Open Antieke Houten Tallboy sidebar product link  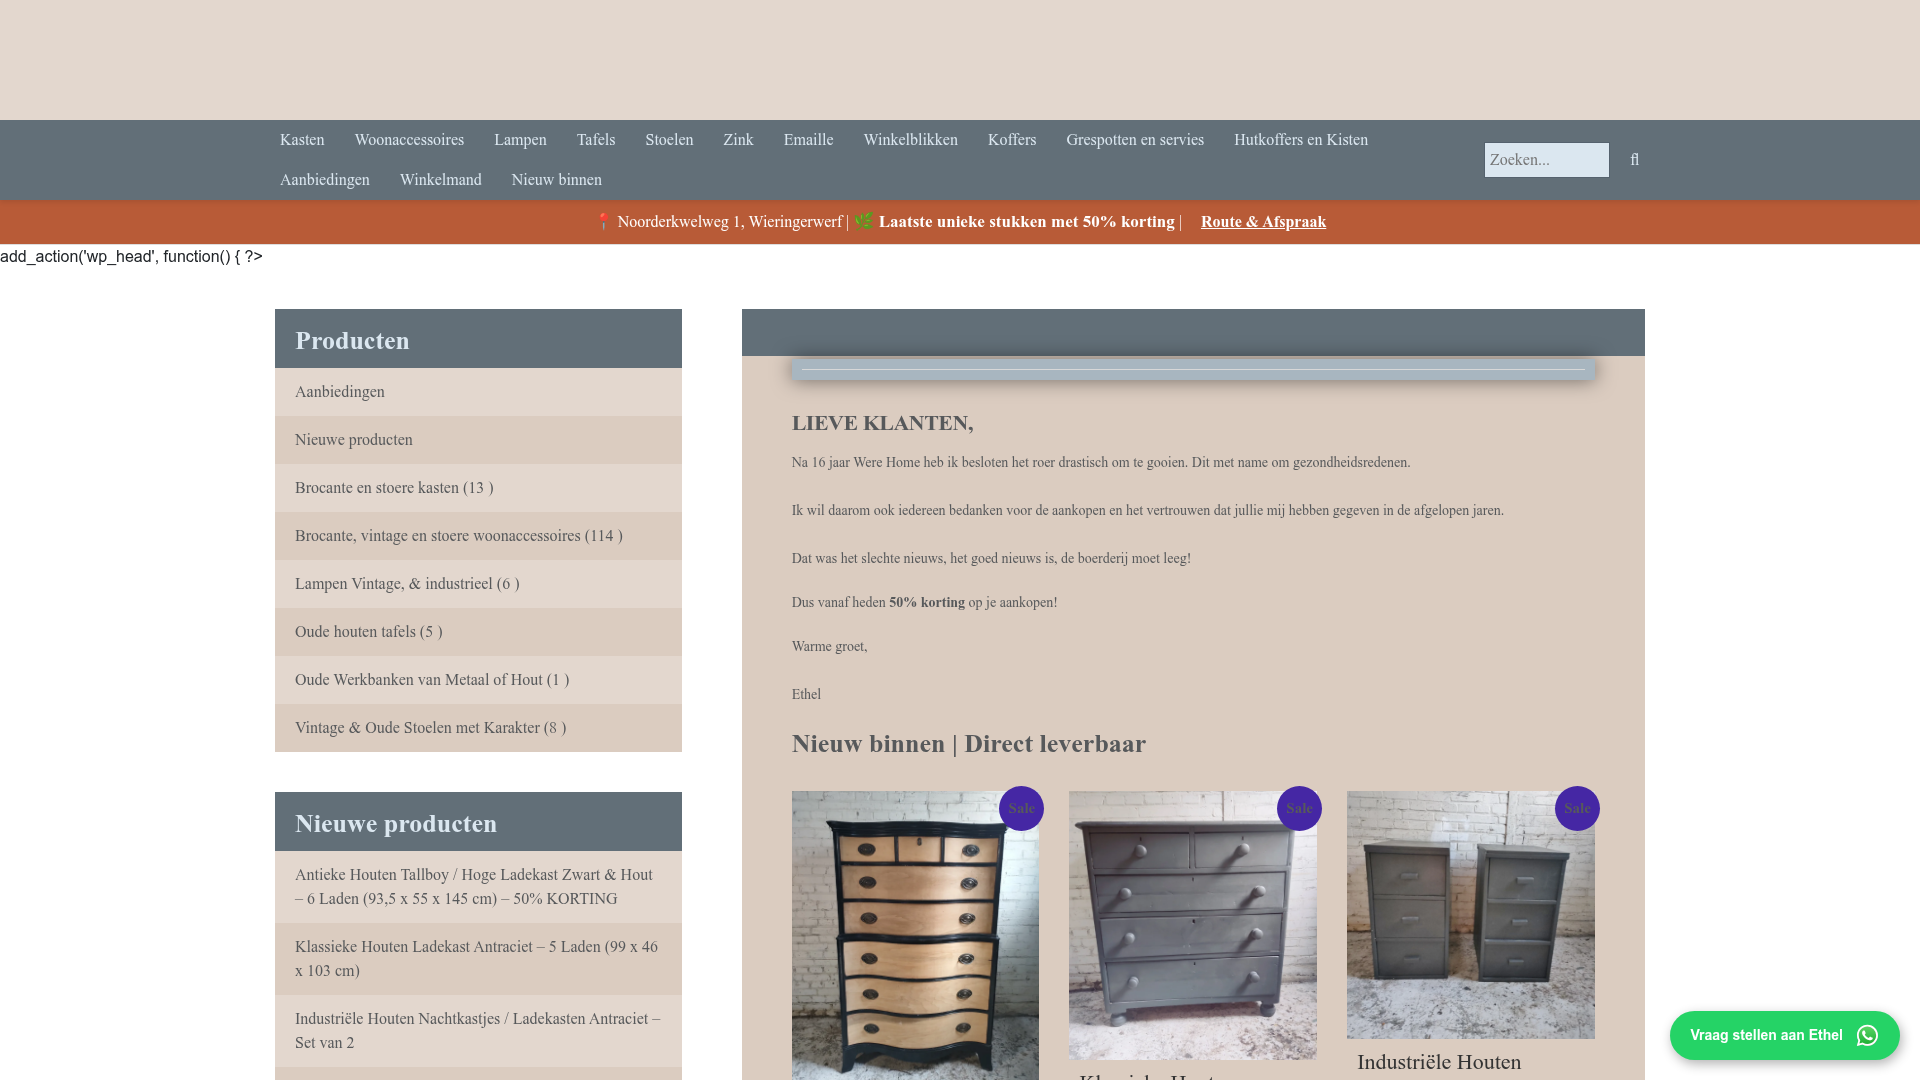[478, 887]
